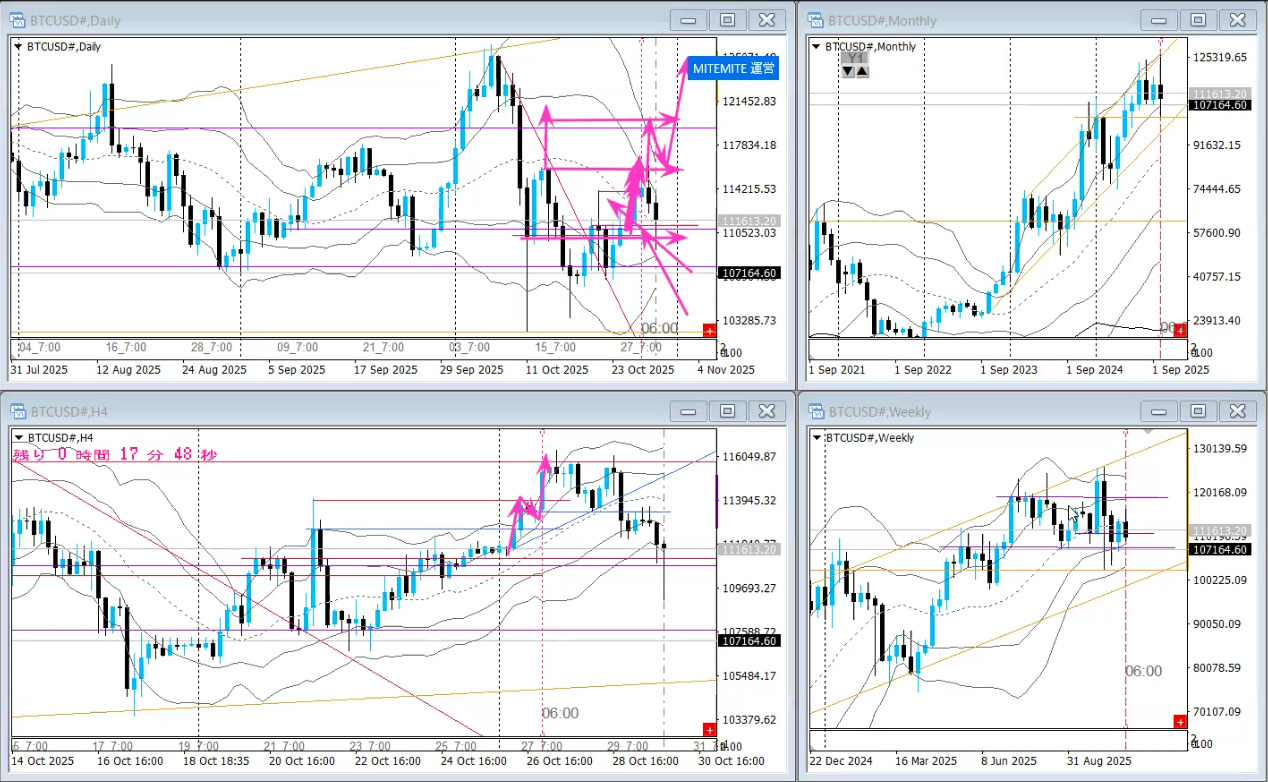Click the red plus icon in Monthly chart
Image resolution: width=1268 pixels, height=782 pixels.
pyautogui.click(x=1179, y=330)
